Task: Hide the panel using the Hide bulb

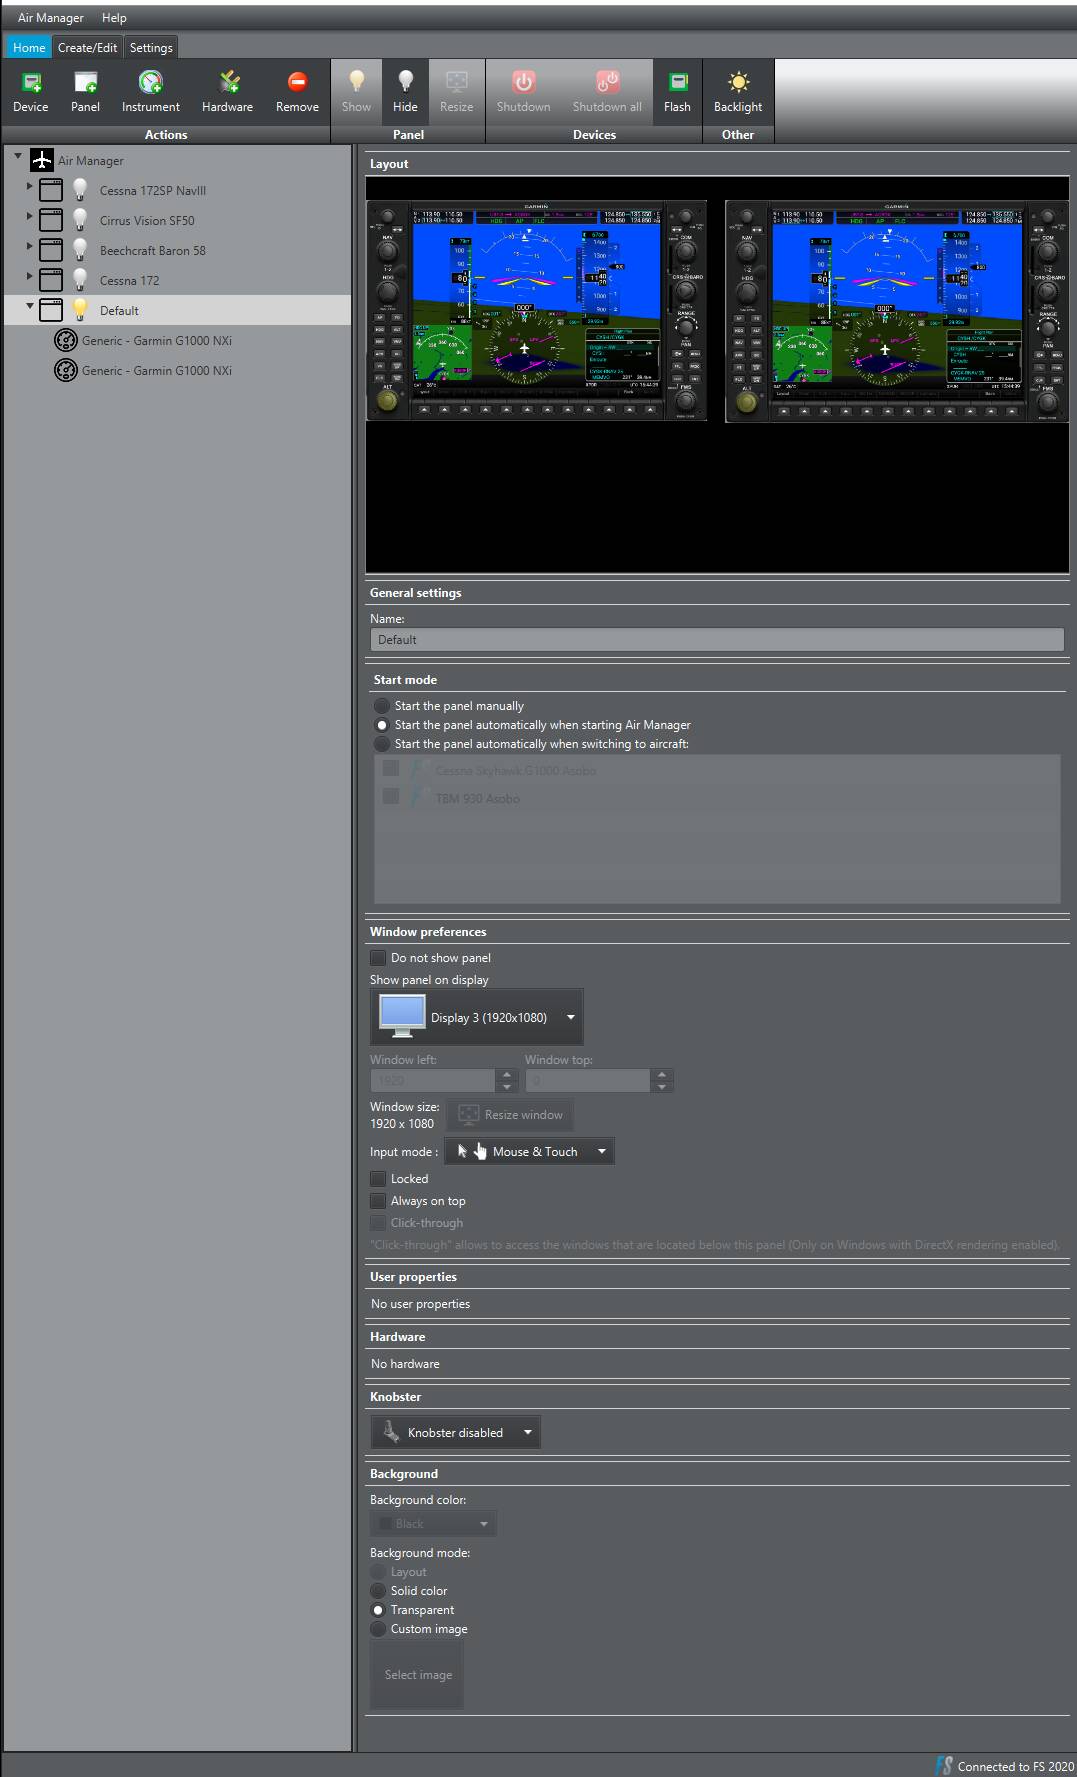Action: click(405, 83)
